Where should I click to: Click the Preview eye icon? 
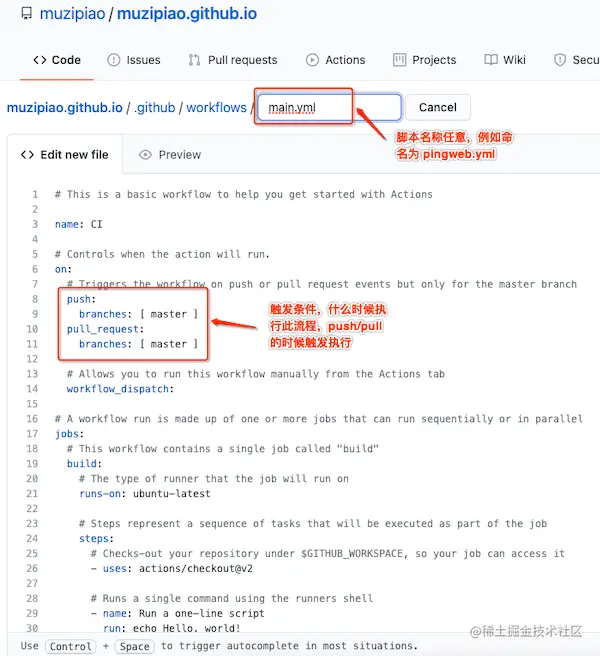tap(145, 155)
